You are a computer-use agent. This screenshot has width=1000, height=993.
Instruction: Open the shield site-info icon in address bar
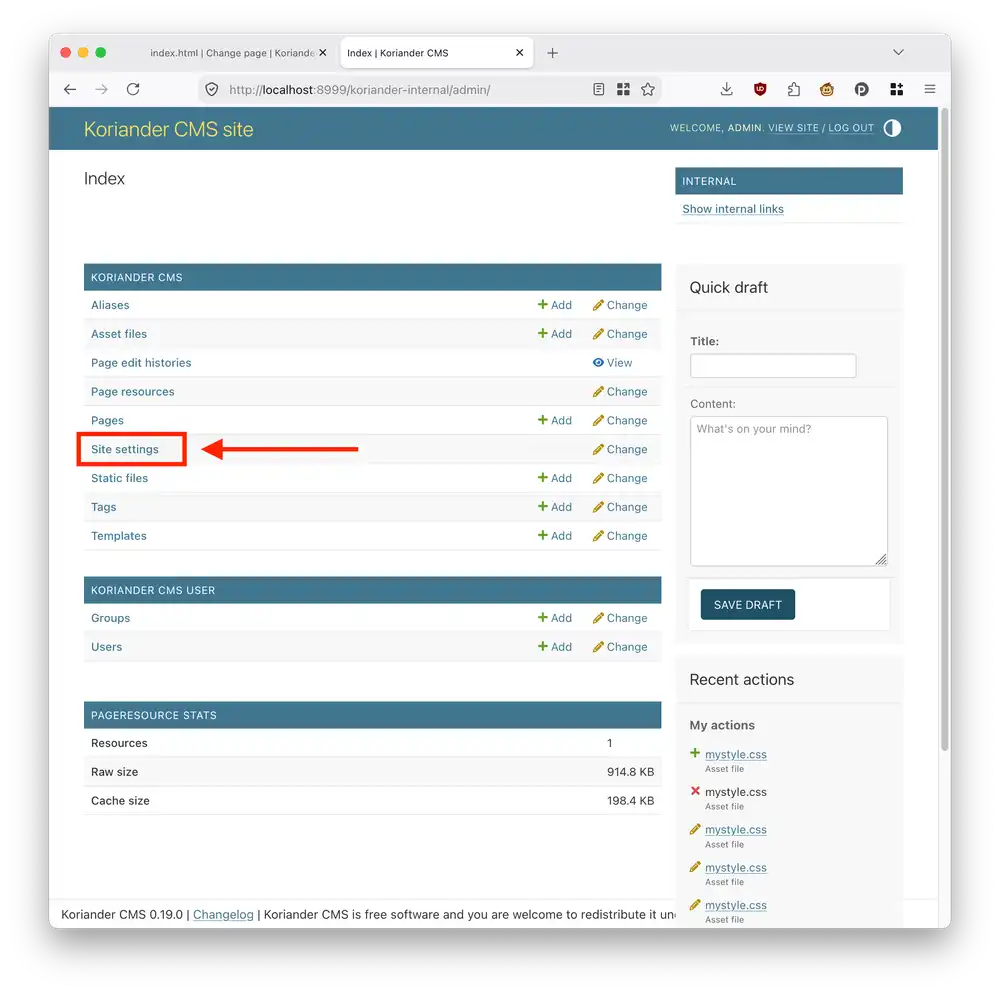click(212, 90)
